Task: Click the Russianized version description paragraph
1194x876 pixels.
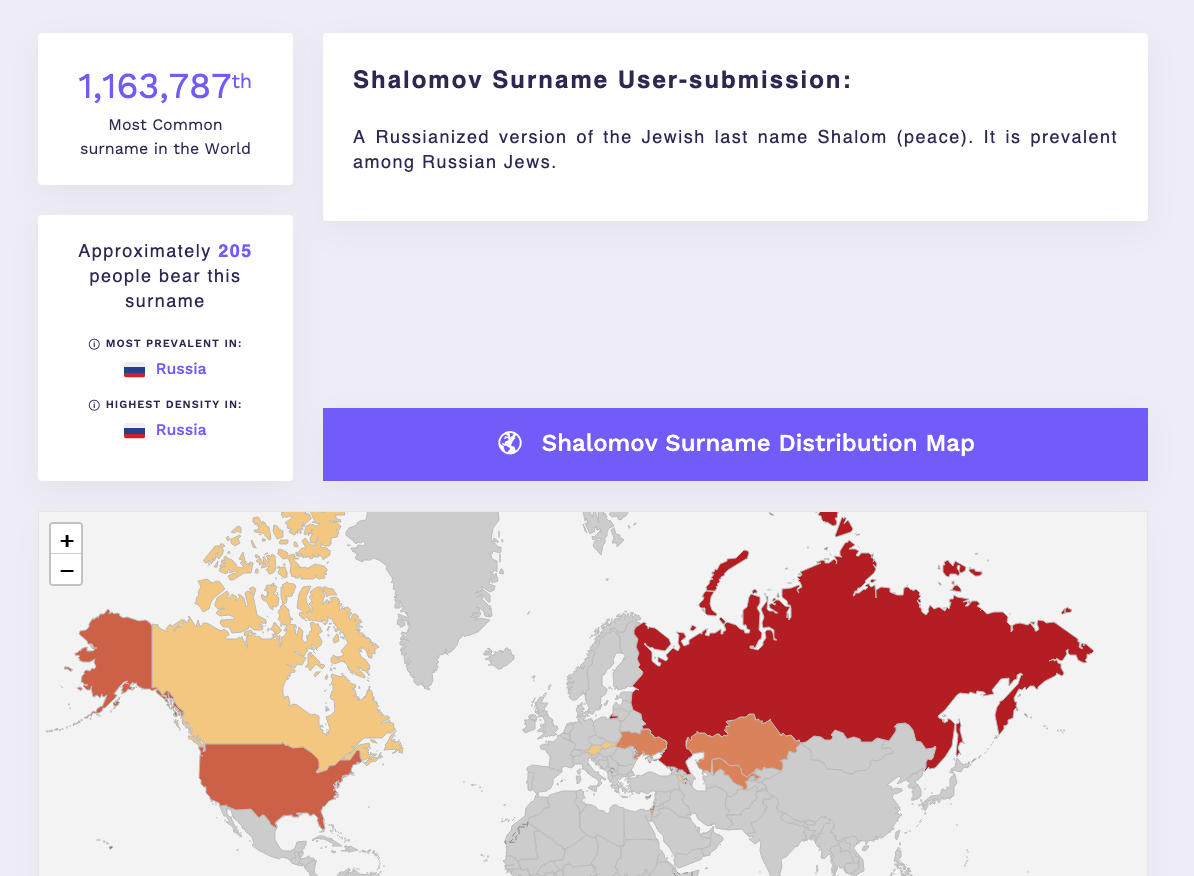Action: [735, 149]
